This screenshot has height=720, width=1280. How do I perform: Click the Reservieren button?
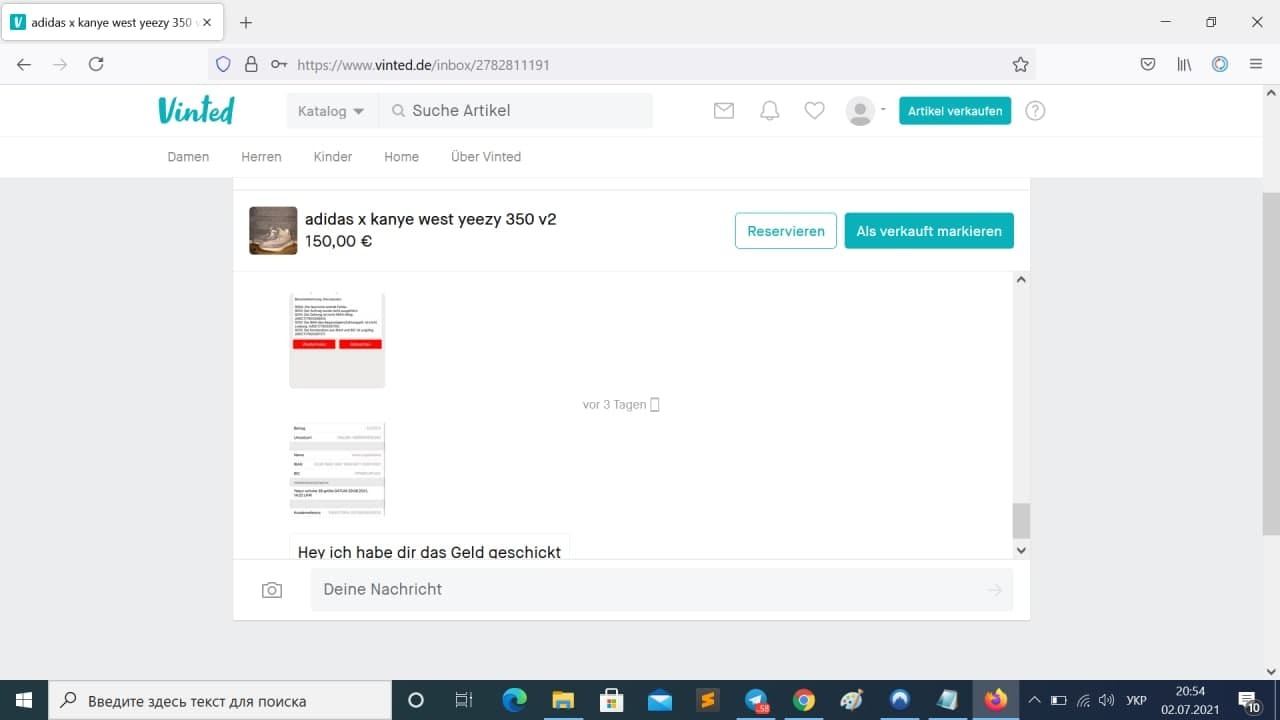tap(786, 231)
